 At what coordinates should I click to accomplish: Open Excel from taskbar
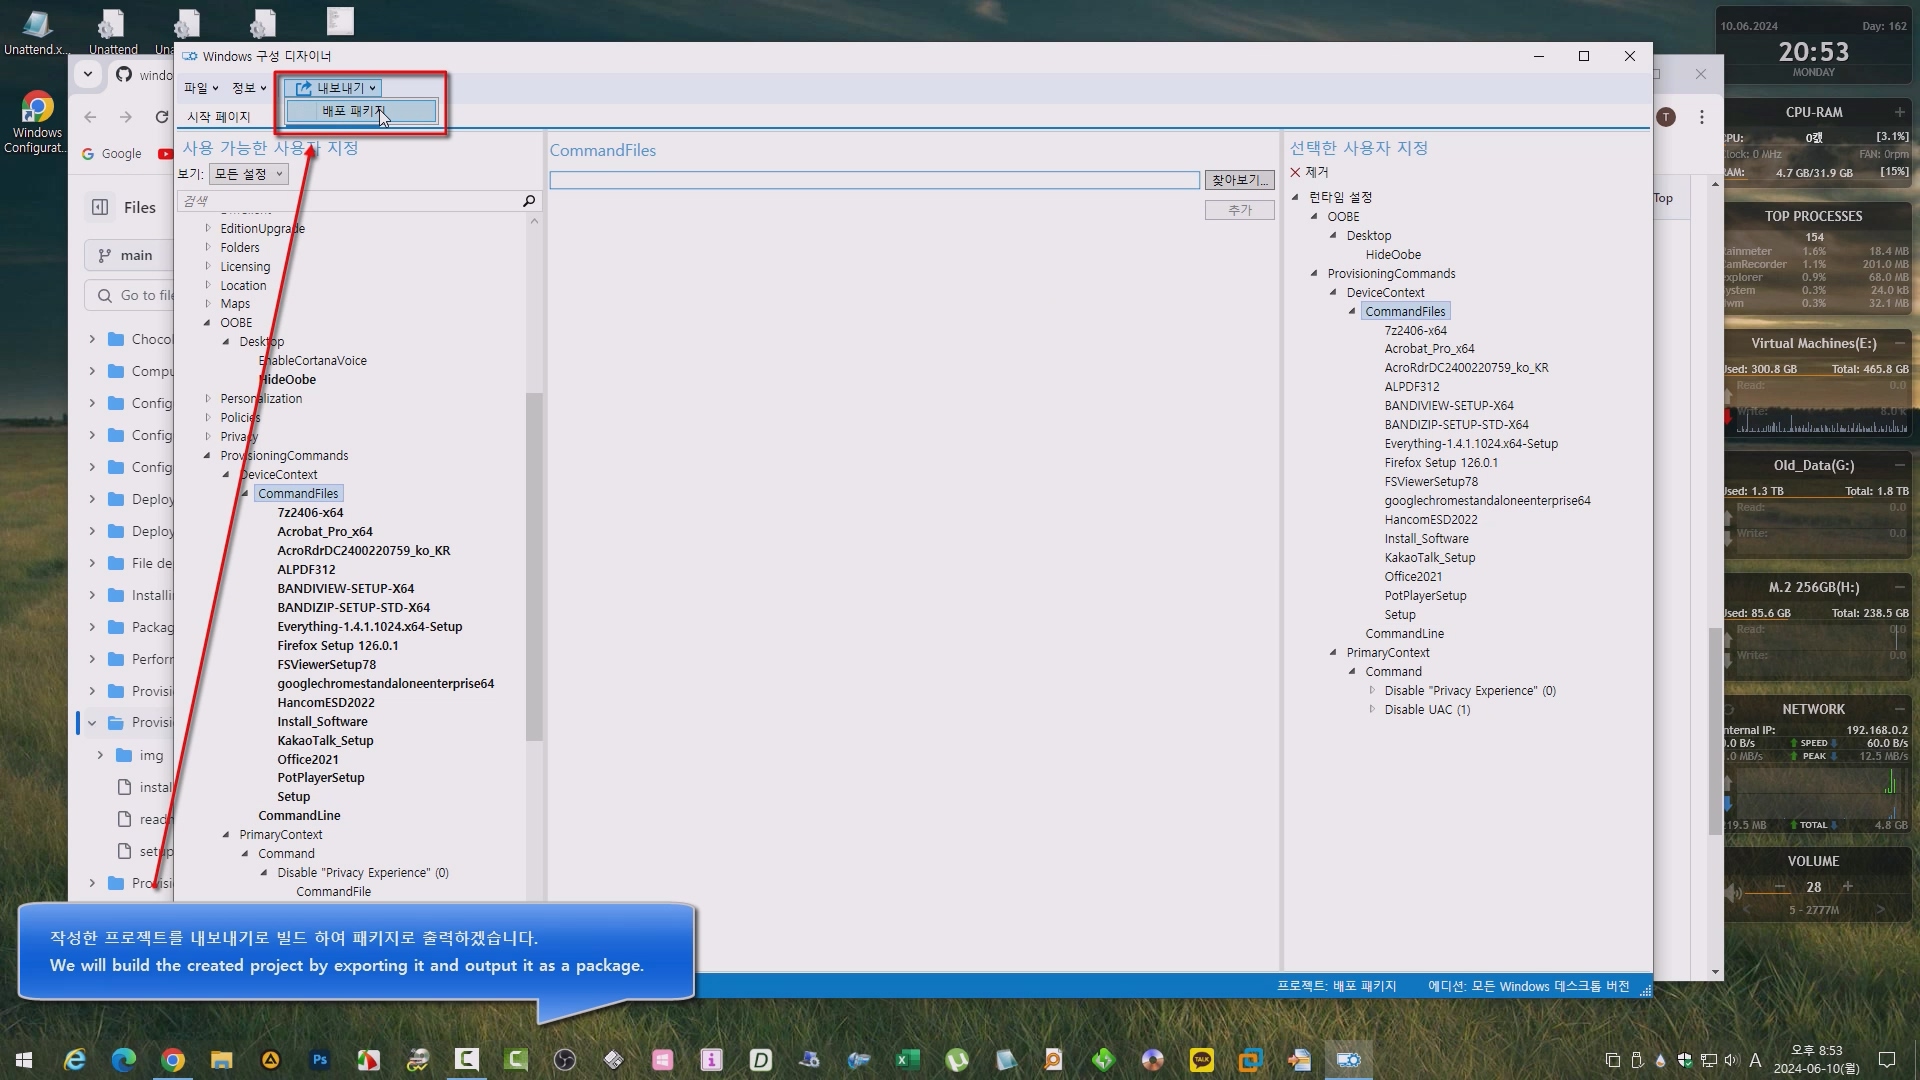(907, 1060)
